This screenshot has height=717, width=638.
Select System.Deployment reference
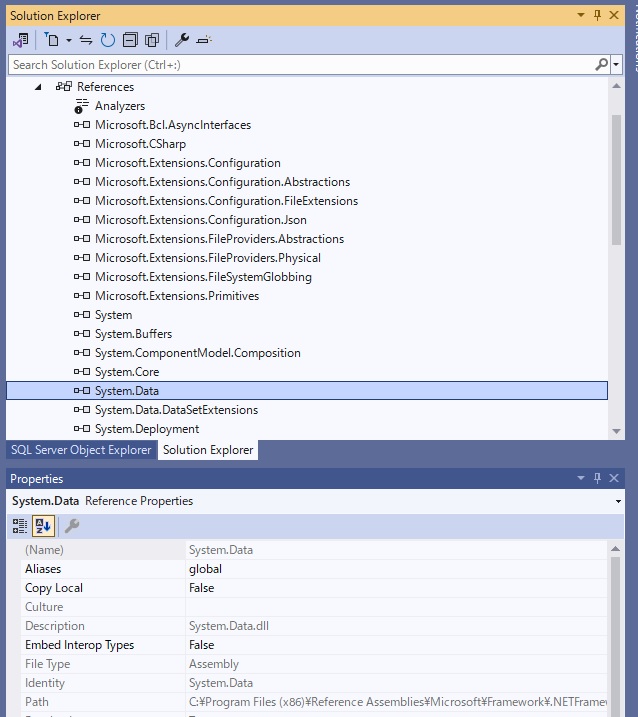147,429
